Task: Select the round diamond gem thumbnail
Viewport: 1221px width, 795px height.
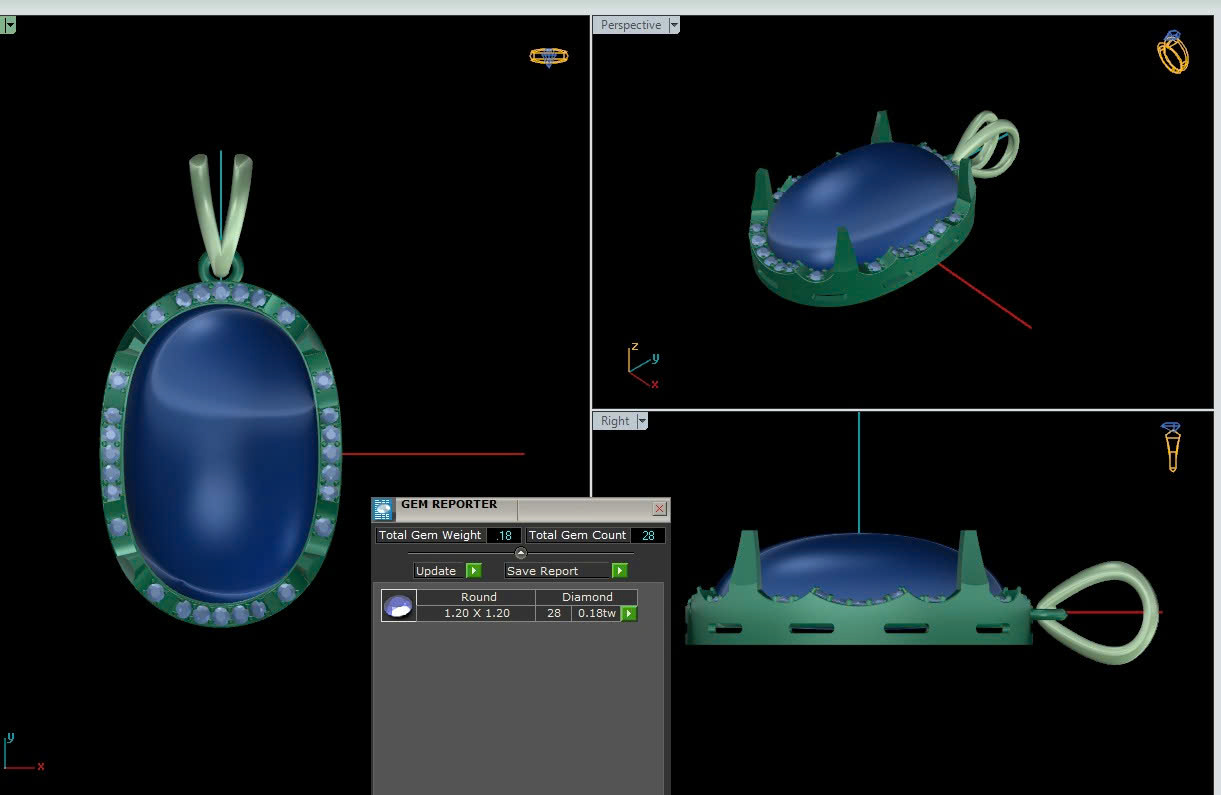Action: (399, 605)
